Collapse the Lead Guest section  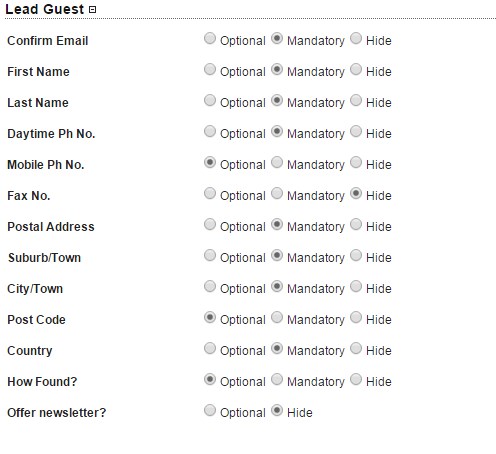93,10
